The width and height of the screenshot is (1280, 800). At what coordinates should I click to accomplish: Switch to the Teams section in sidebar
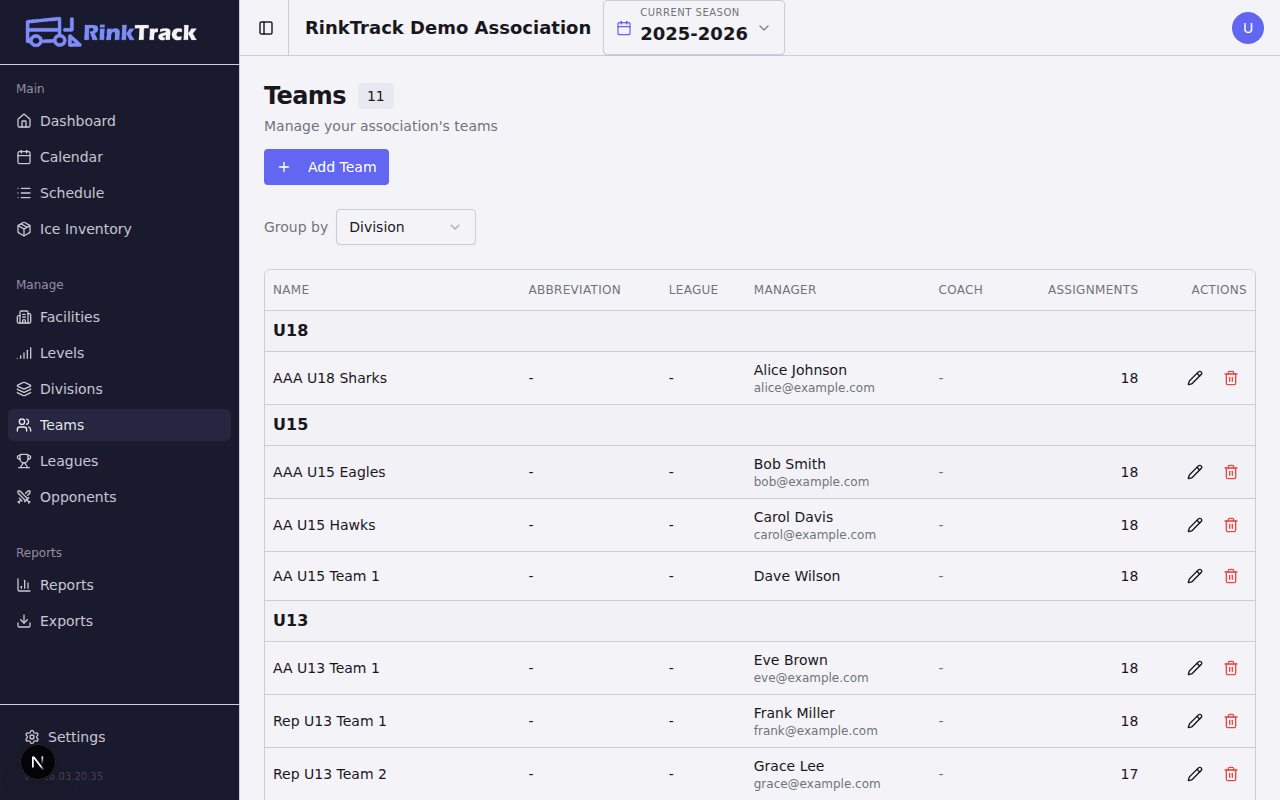coord(62,424)
